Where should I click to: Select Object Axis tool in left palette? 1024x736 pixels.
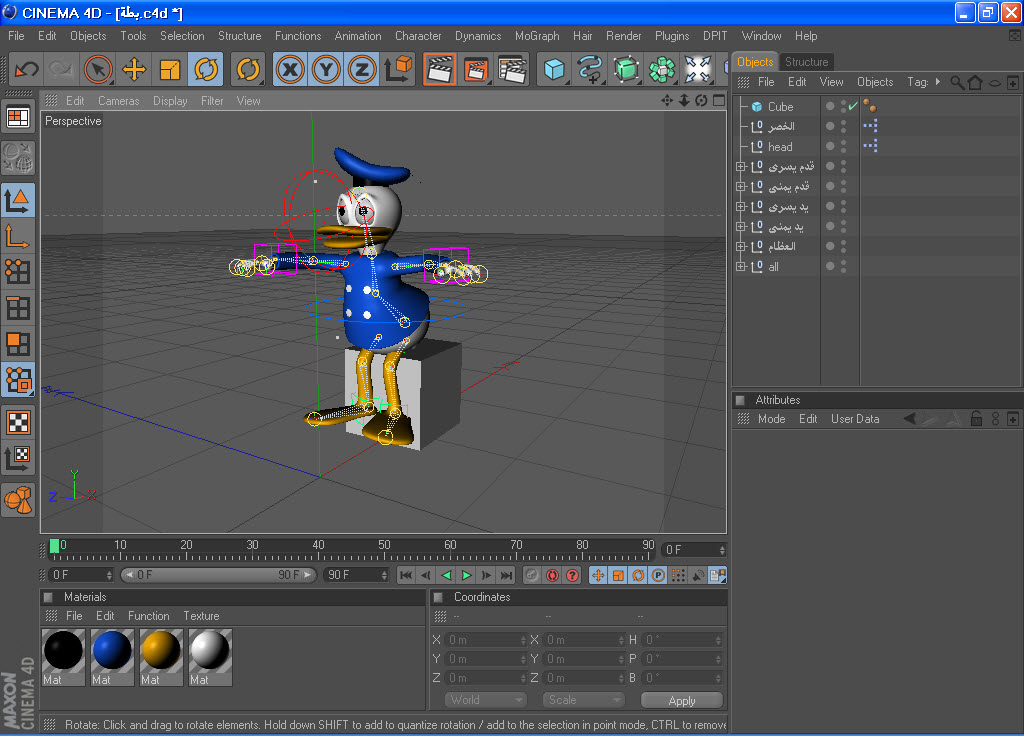click(x=18, y=236)
